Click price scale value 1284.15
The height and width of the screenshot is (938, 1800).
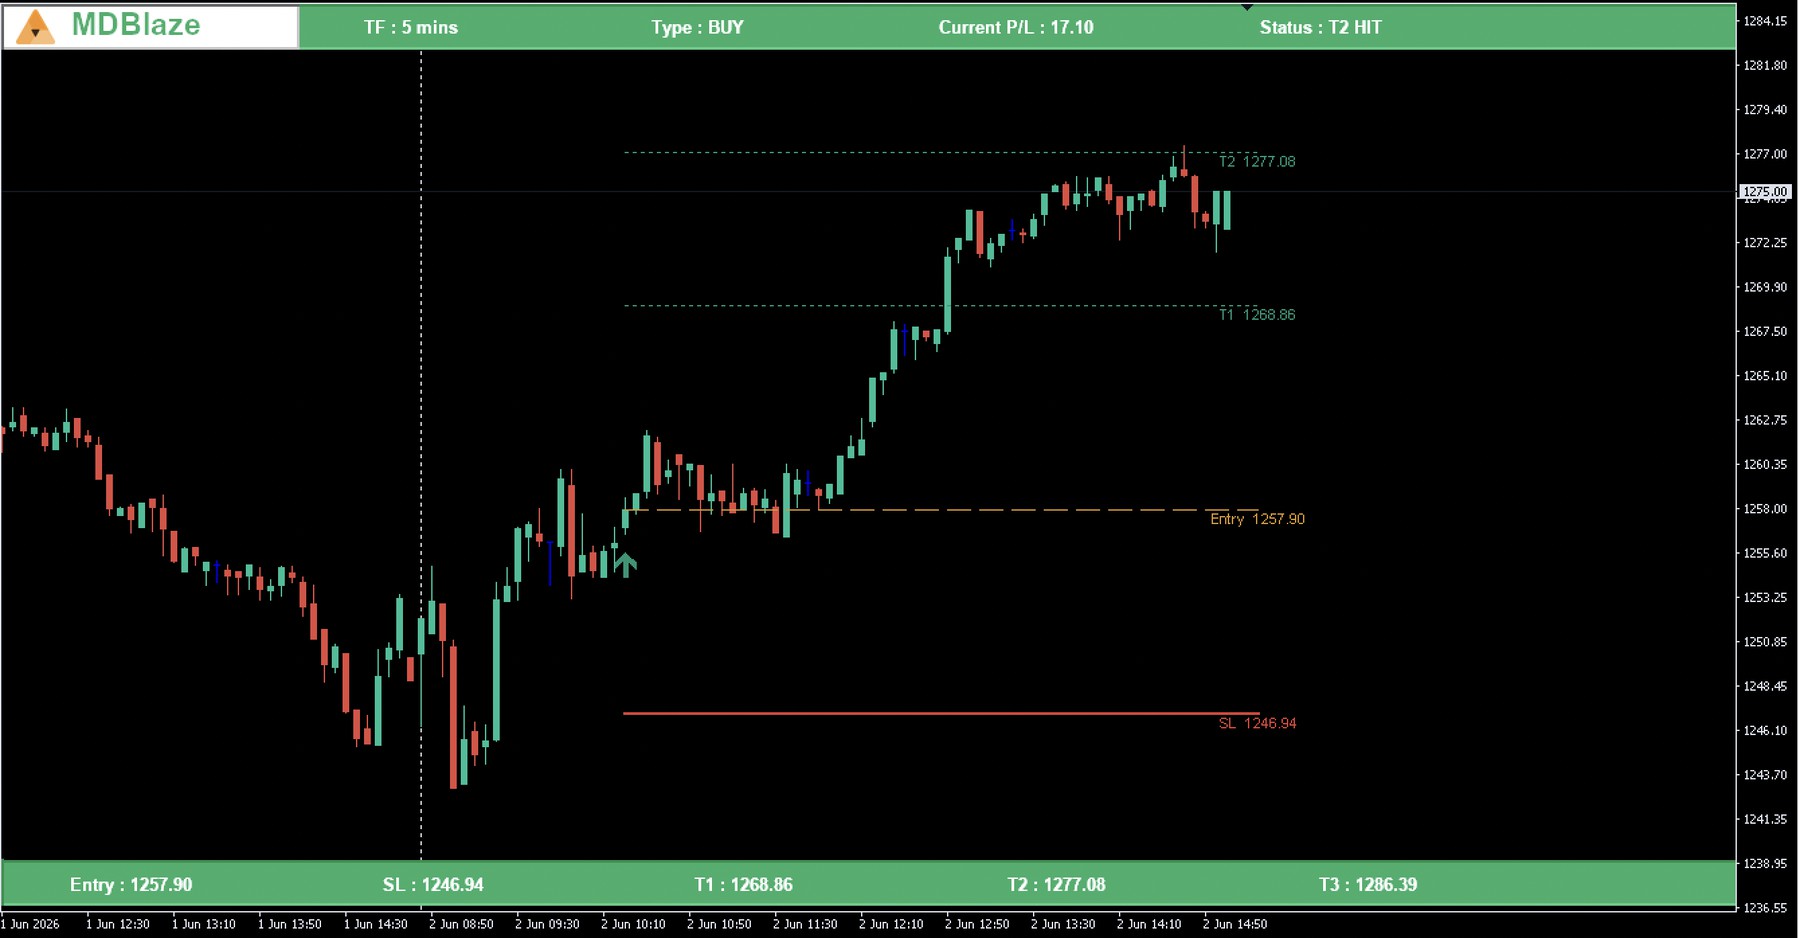click(x=1765, y=21)
